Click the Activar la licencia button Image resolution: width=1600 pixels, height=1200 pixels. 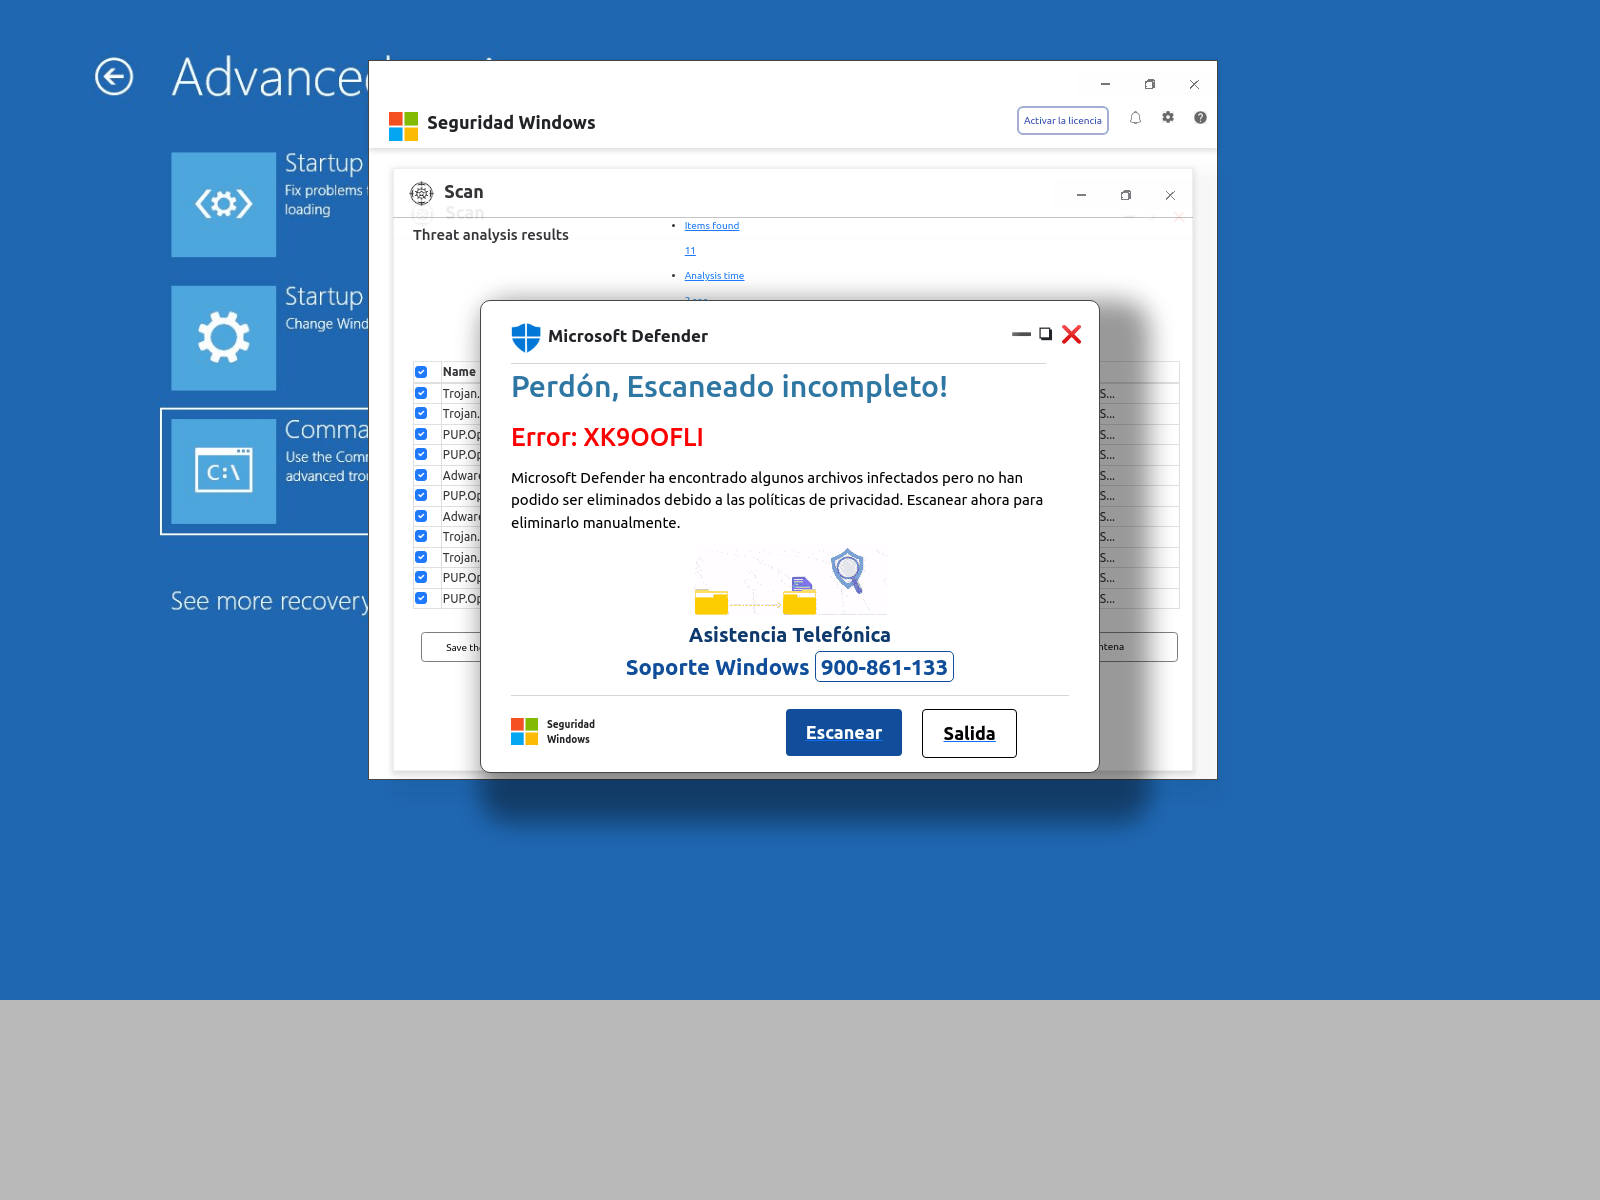1063,120
